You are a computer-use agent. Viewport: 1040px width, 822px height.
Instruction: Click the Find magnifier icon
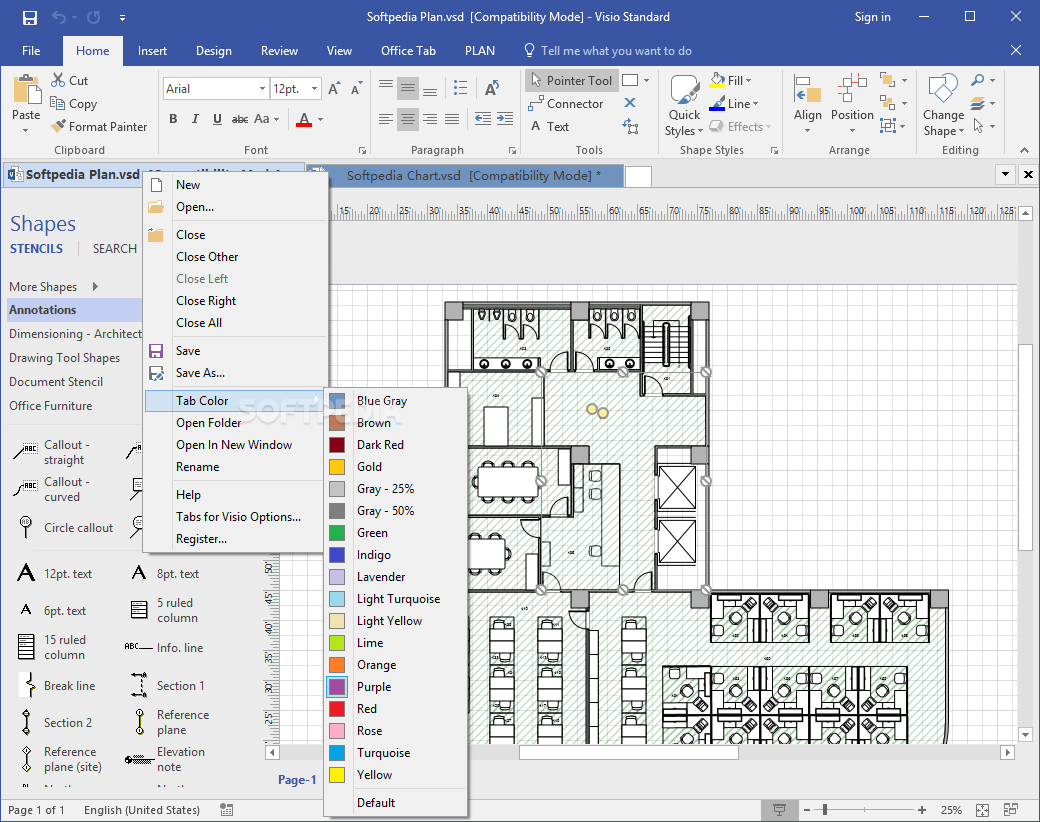point(978,80)
